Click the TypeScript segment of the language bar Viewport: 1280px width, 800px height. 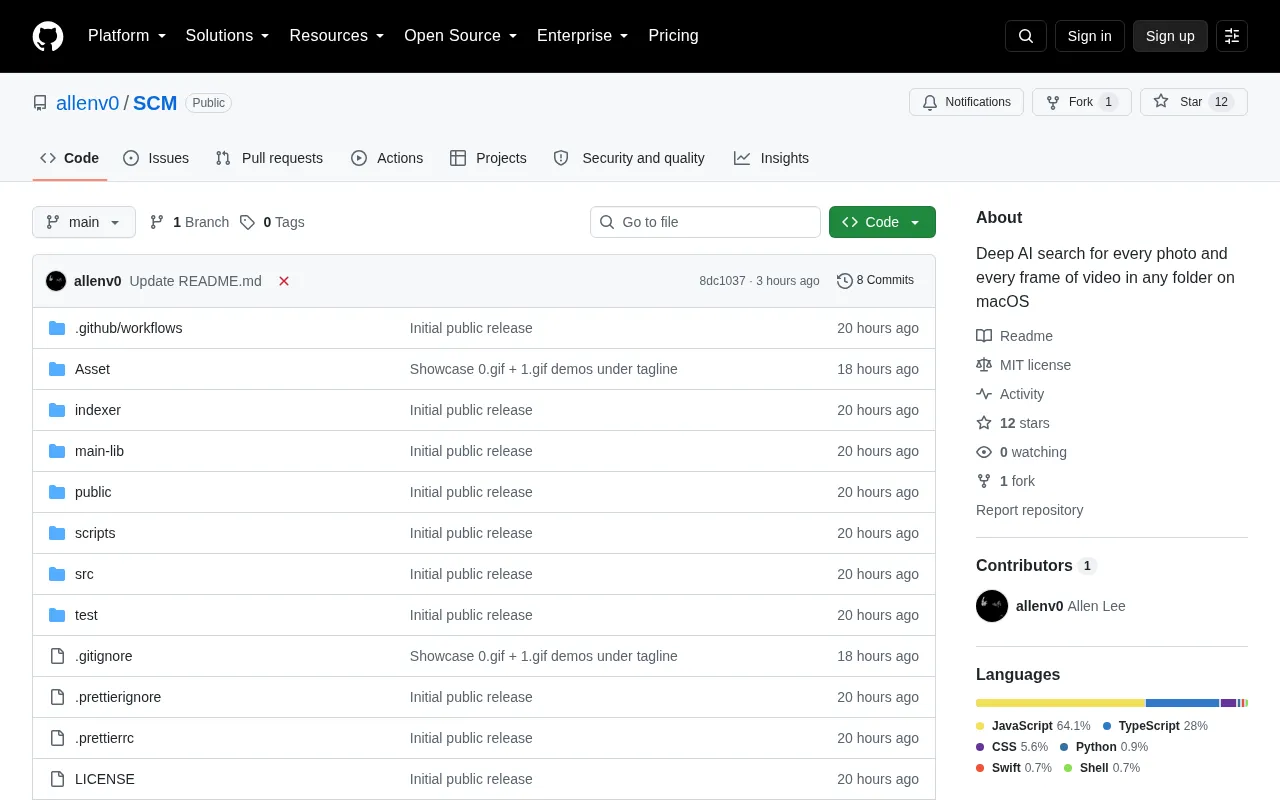pyautogui.click(x=1183, y=703)
